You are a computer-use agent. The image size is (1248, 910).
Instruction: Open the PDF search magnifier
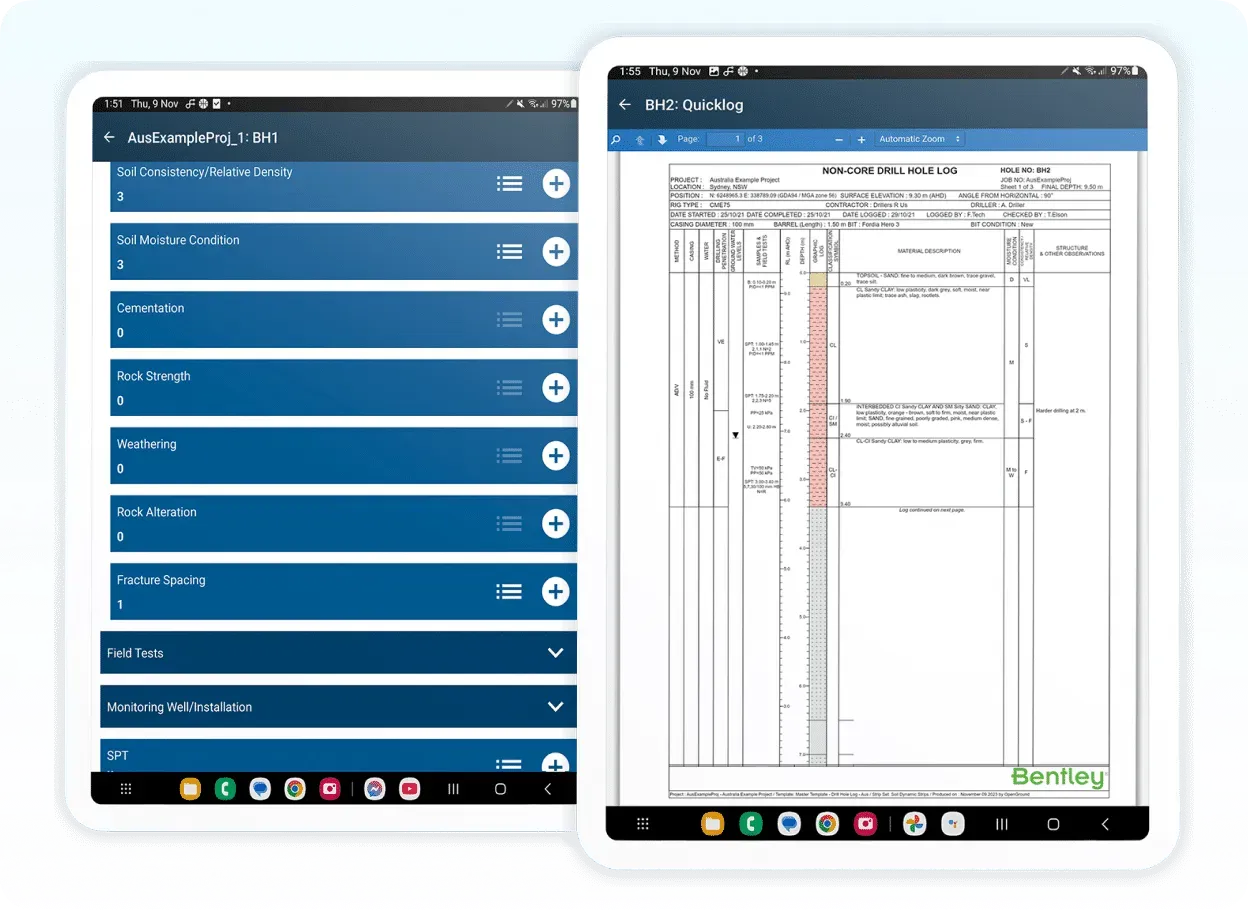pos(616,140)
